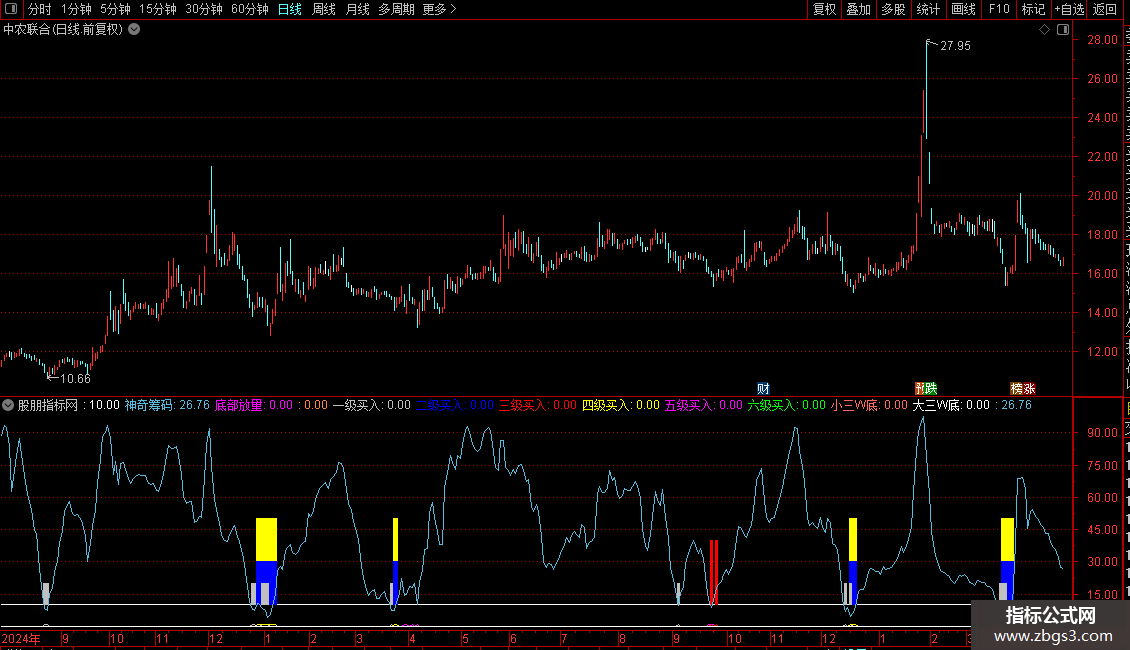Open F10 company information
The height and width of the screenshot is (650, 1130).
click(x=998, y=9)
